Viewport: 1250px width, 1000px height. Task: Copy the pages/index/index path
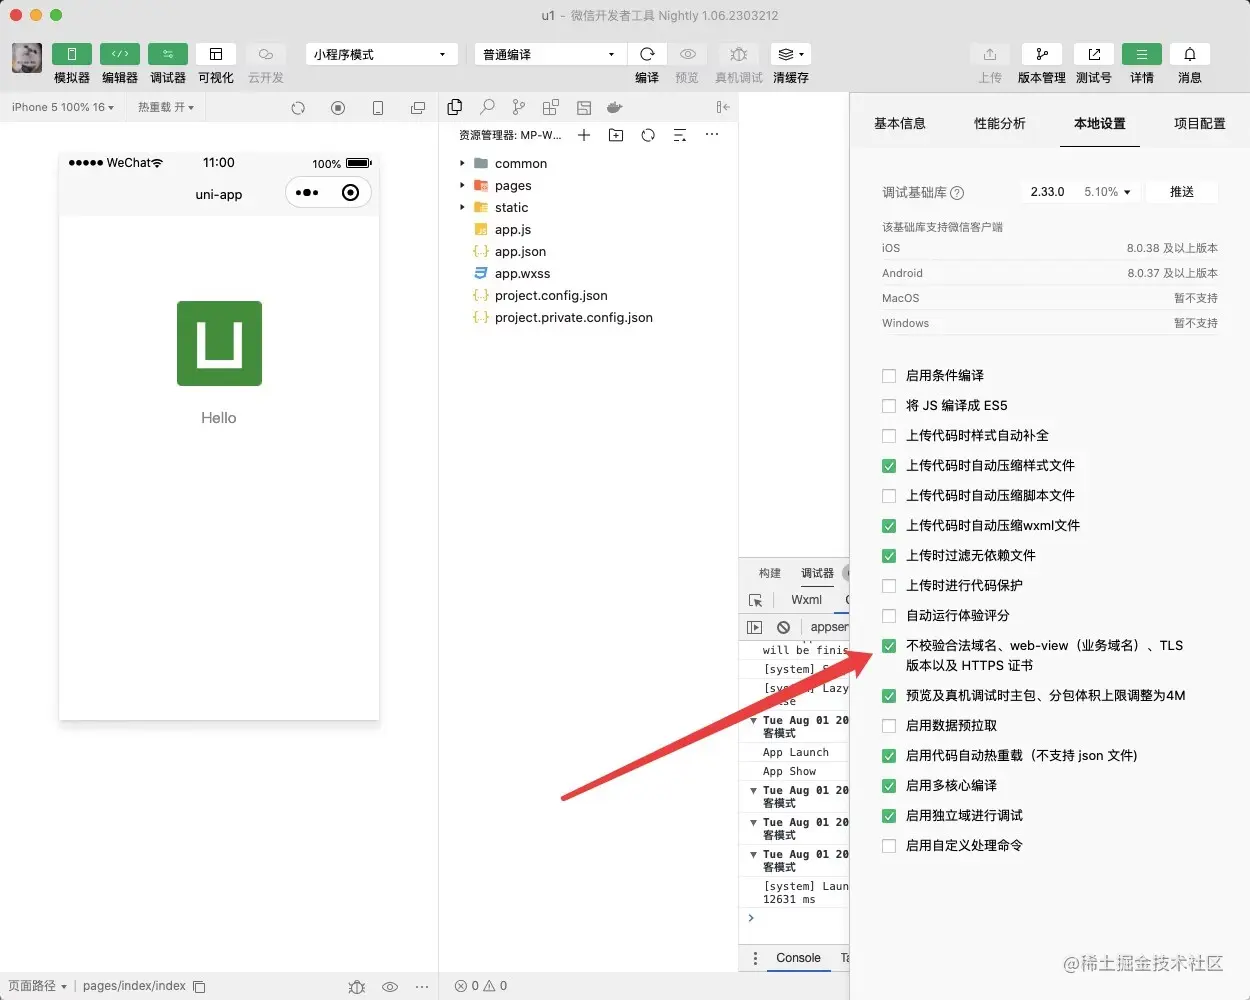(x=199, y=987)
